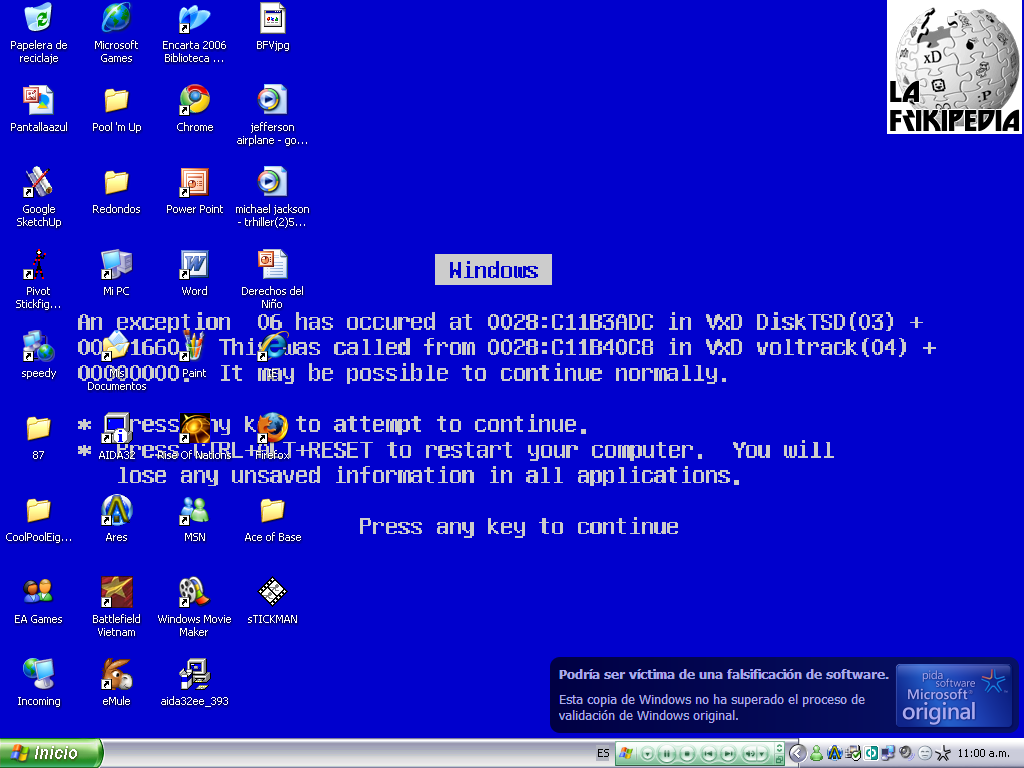Open the media player quick-access dropdown arrow

(647, 753)
